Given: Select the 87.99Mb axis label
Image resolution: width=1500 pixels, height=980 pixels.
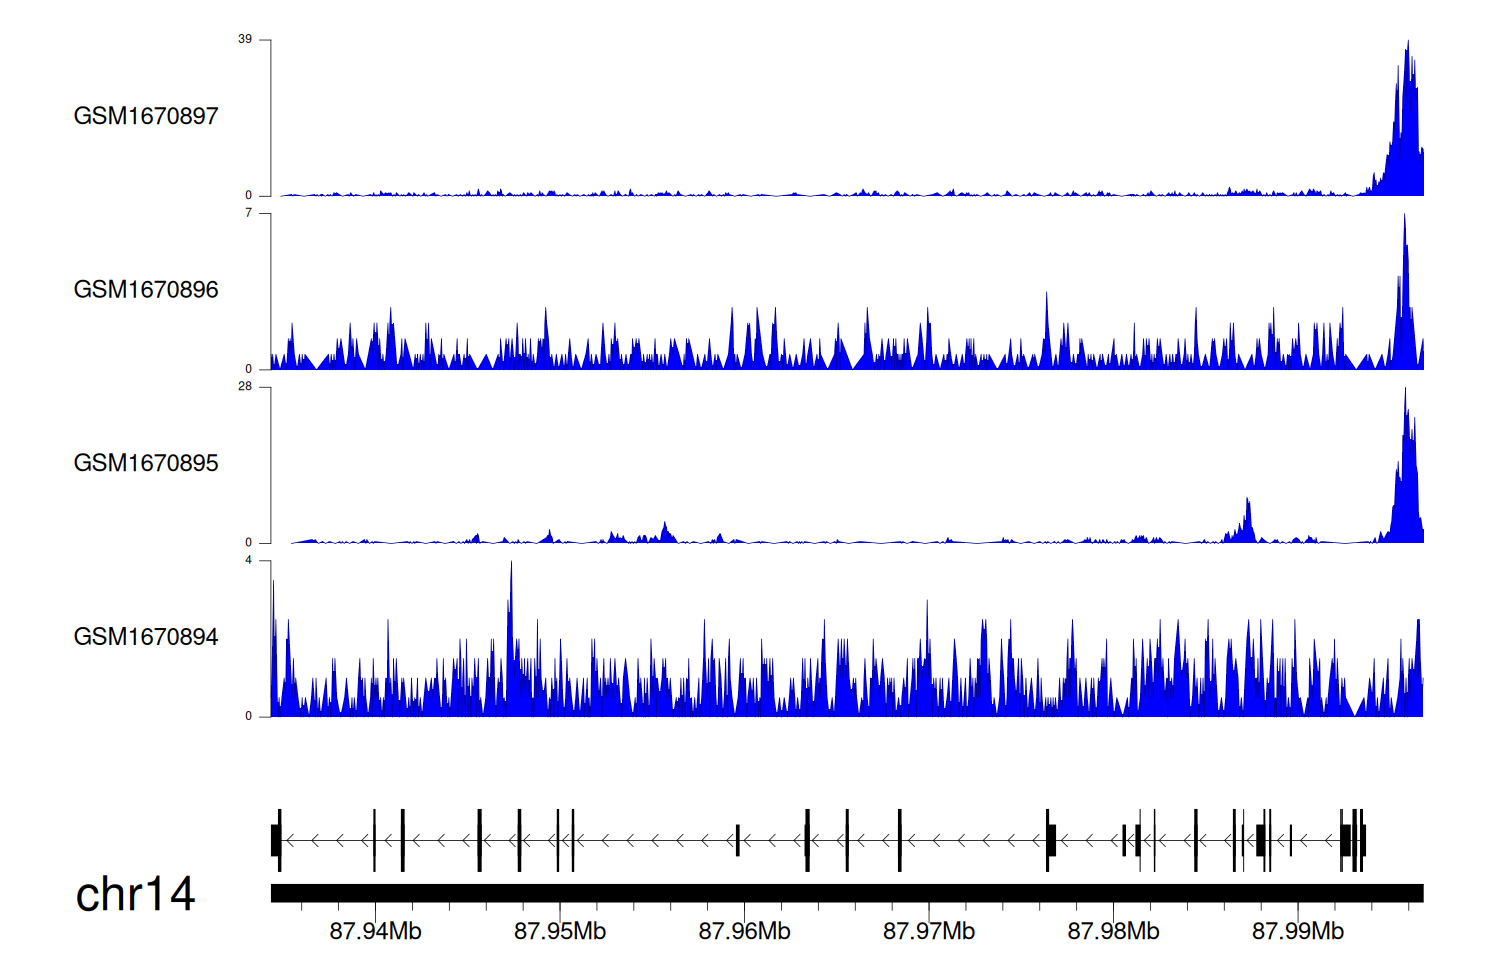Looking at the screenshot, I should click(1297, 932).
